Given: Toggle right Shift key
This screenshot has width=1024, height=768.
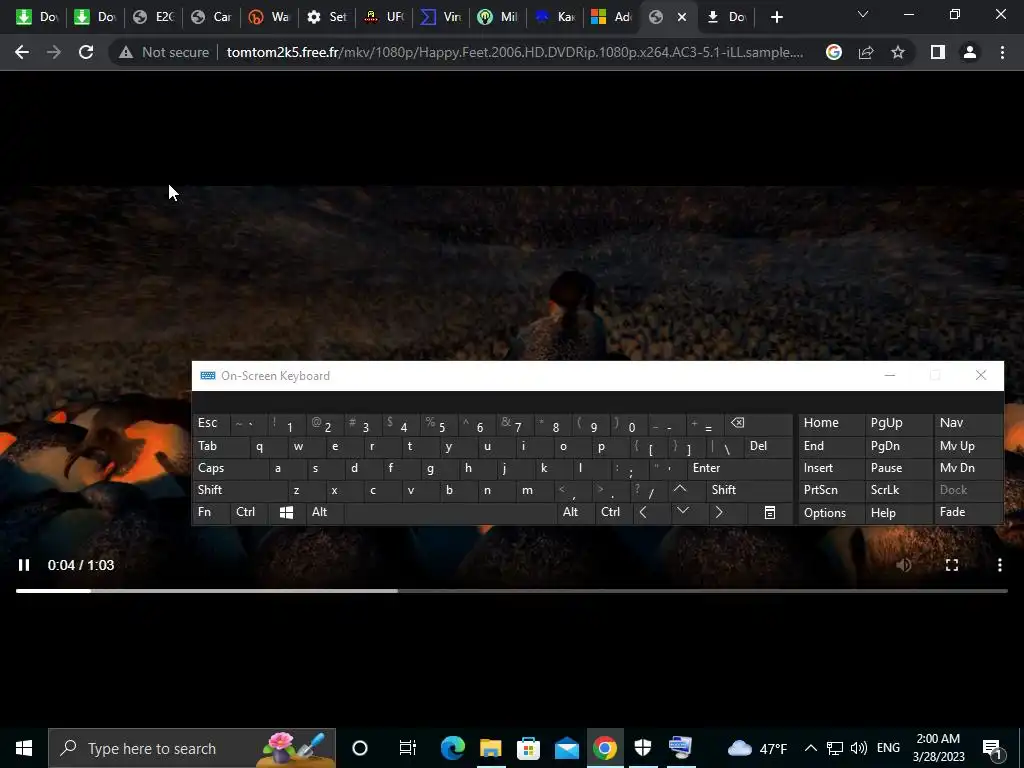Looking at the screenshot, I should coord(749,490).
